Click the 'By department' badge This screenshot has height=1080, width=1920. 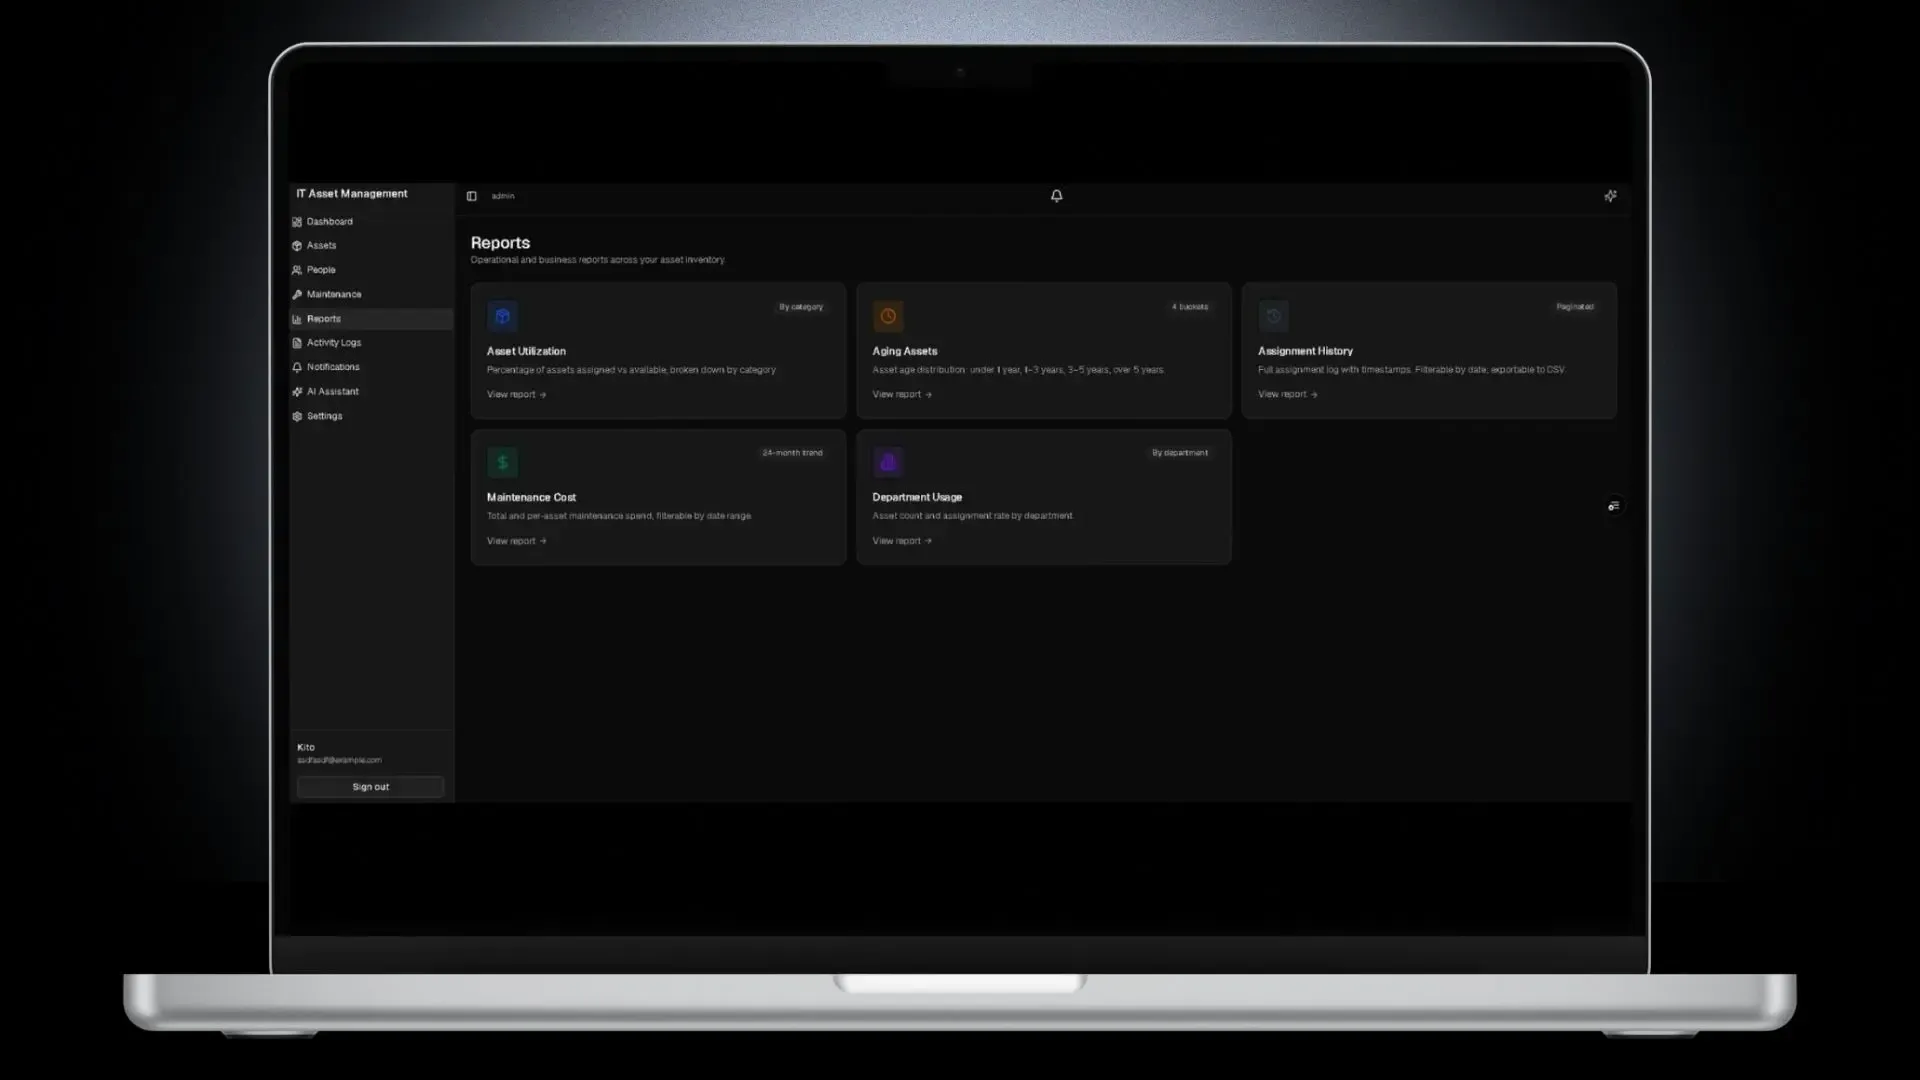(1180, 453)
